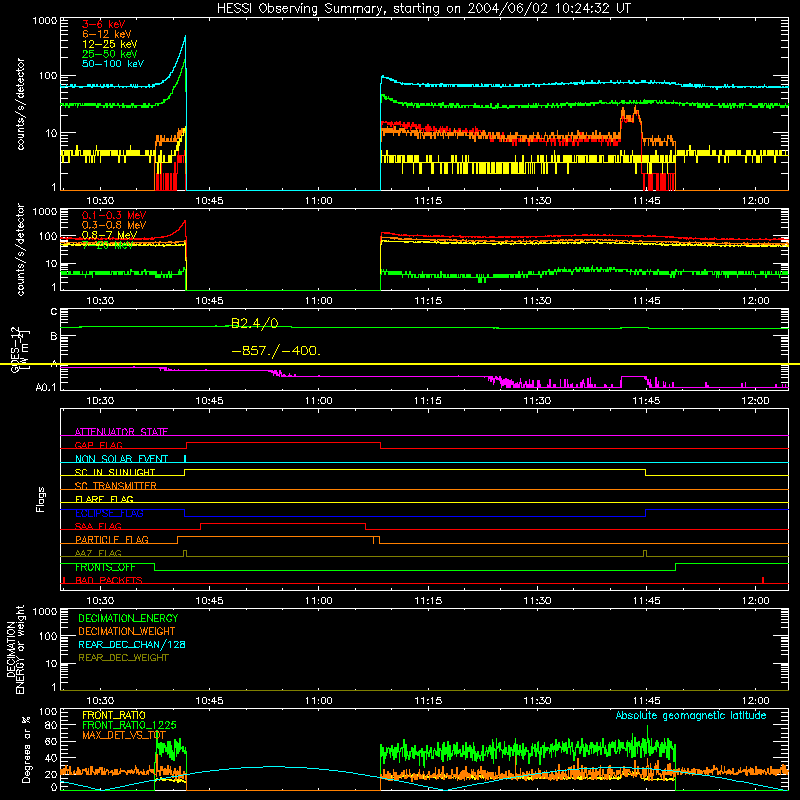
Task: Click the 11:30 tick label in Flags panel
Action: [537, 601]
